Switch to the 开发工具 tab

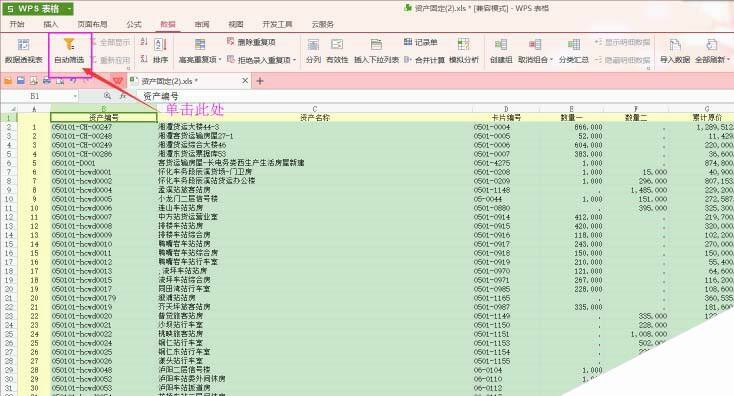[277, 24]
